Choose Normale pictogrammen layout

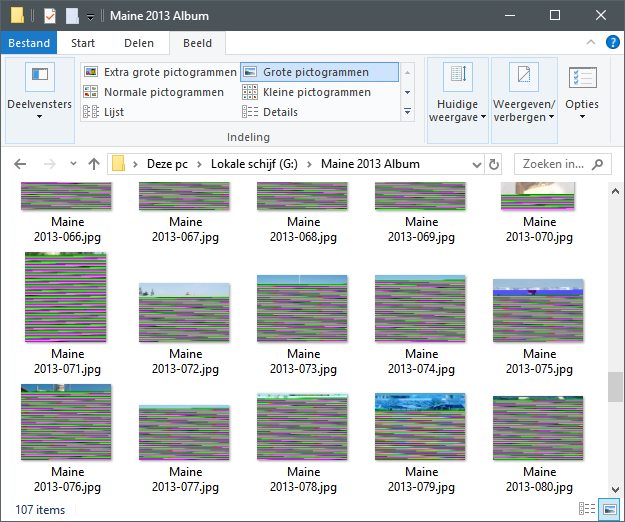pos(153,92)
